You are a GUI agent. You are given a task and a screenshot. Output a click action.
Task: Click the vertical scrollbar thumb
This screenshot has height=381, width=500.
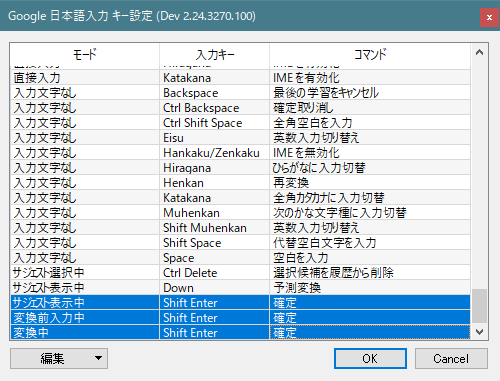(479, 306)
